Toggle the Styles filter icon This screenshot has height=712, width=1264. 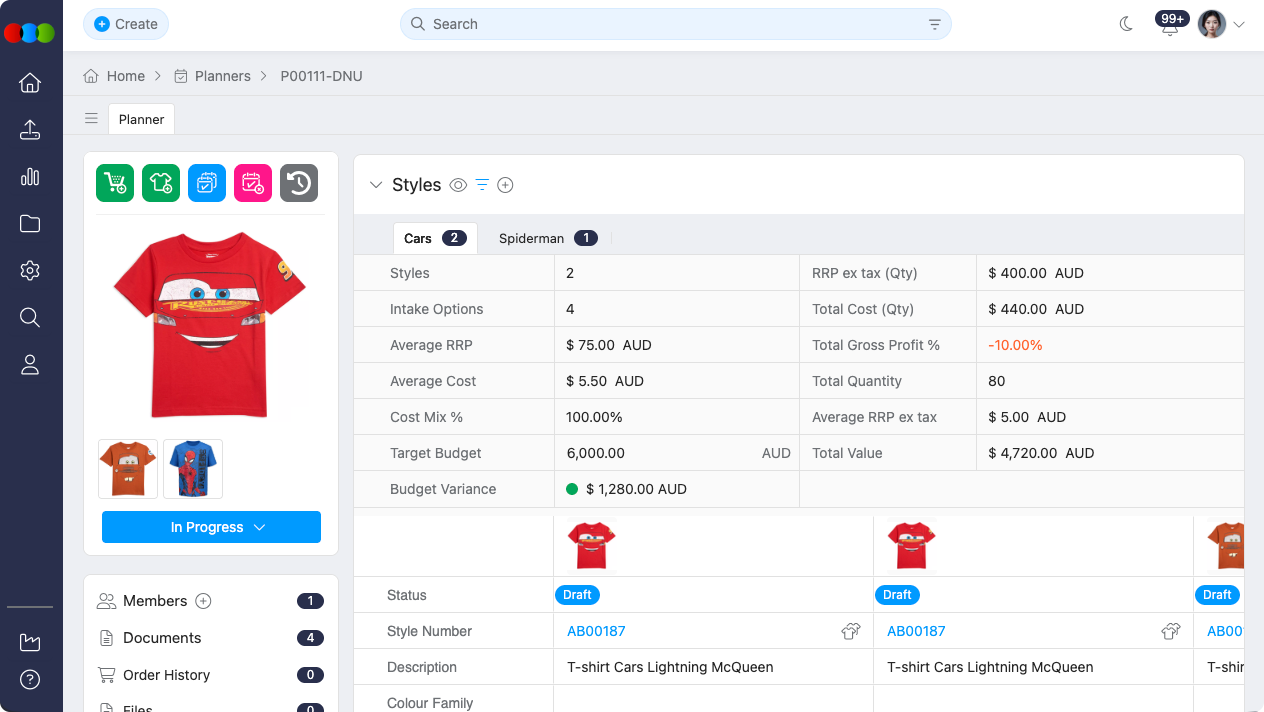(481, 185)
